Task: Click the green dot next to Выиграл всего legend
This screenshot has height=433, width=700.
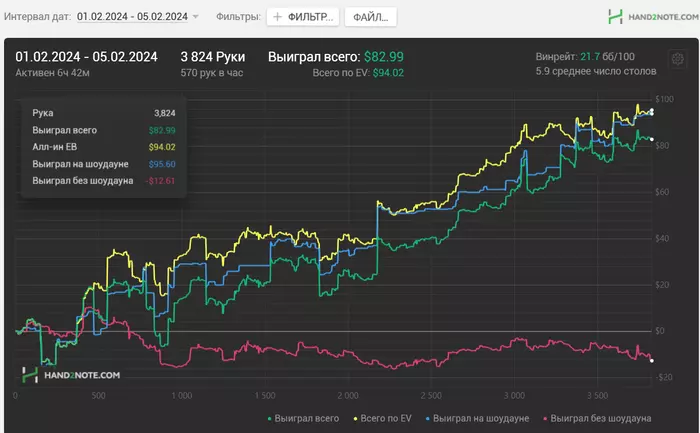Action: pyautogui.click(x=269, y=419)
